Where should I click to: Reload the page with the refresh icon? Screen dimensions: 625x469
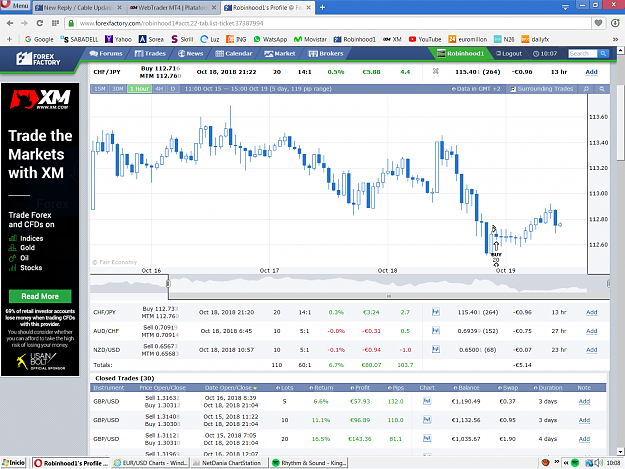40,23
